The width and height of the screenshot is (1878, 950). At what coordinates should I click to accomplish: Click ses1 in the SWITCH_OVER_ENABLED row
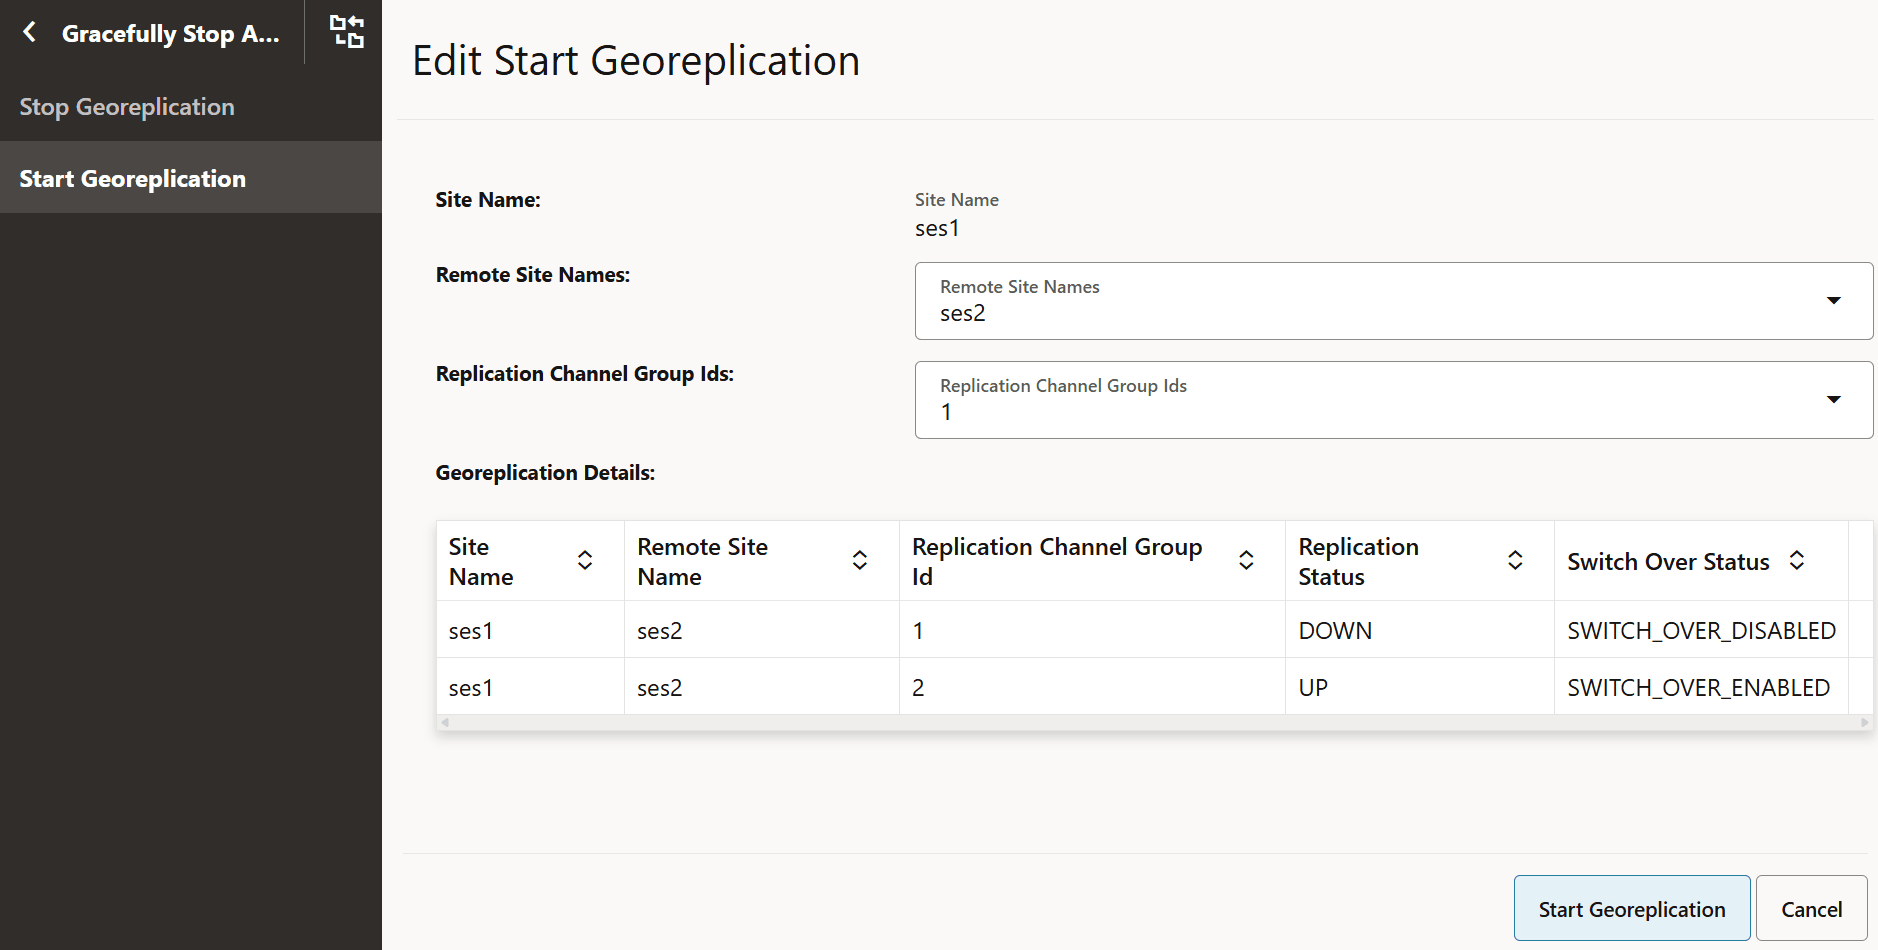pos(530,687)
